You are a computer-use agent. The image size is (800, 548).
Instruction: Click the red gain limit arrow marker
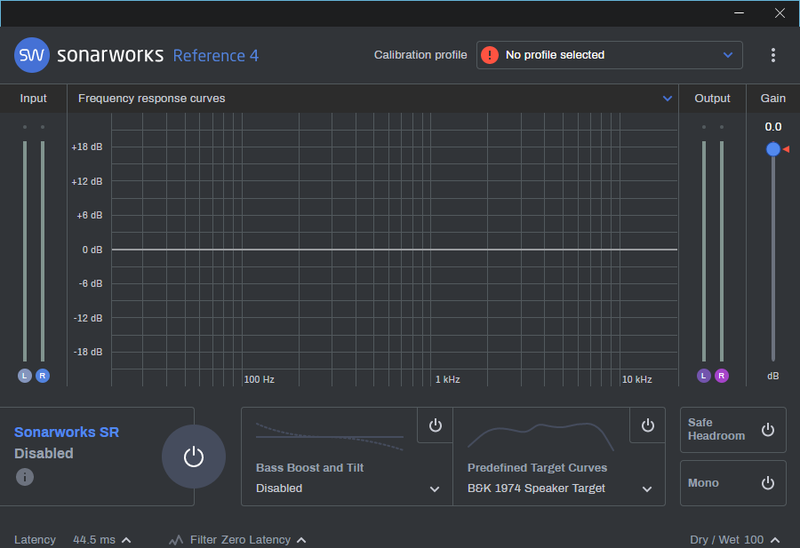(786, 149)
